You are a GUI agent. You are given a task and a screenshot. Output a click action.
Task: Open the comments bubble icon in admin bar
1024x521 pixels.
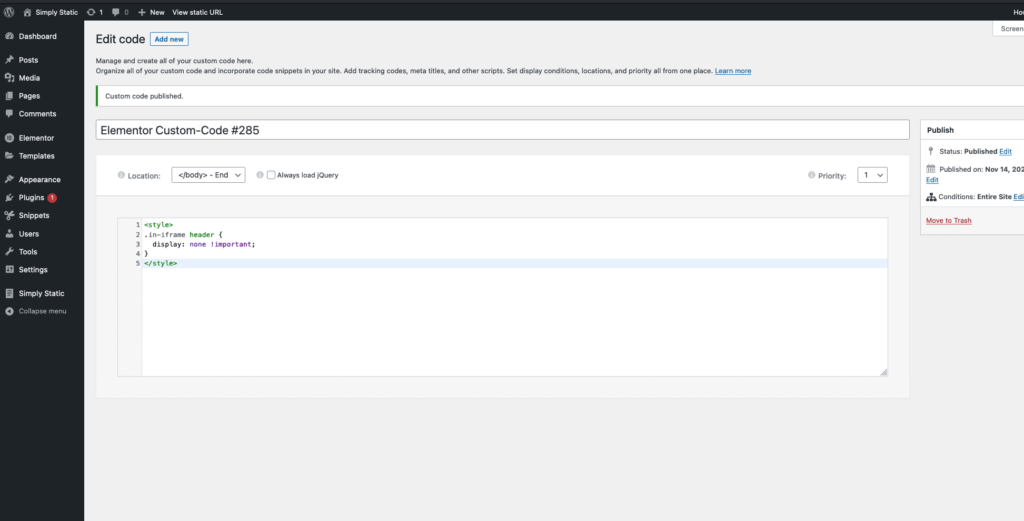[116, 12]
